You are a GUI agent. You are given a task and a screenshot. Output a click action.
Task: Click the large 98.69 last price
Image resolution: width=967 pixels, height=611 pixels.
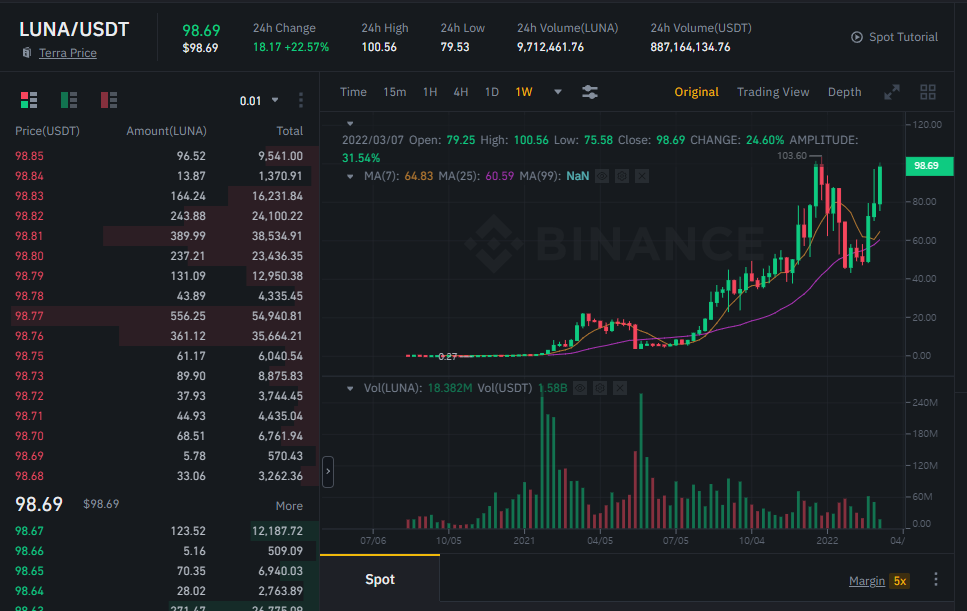point(39,504)
